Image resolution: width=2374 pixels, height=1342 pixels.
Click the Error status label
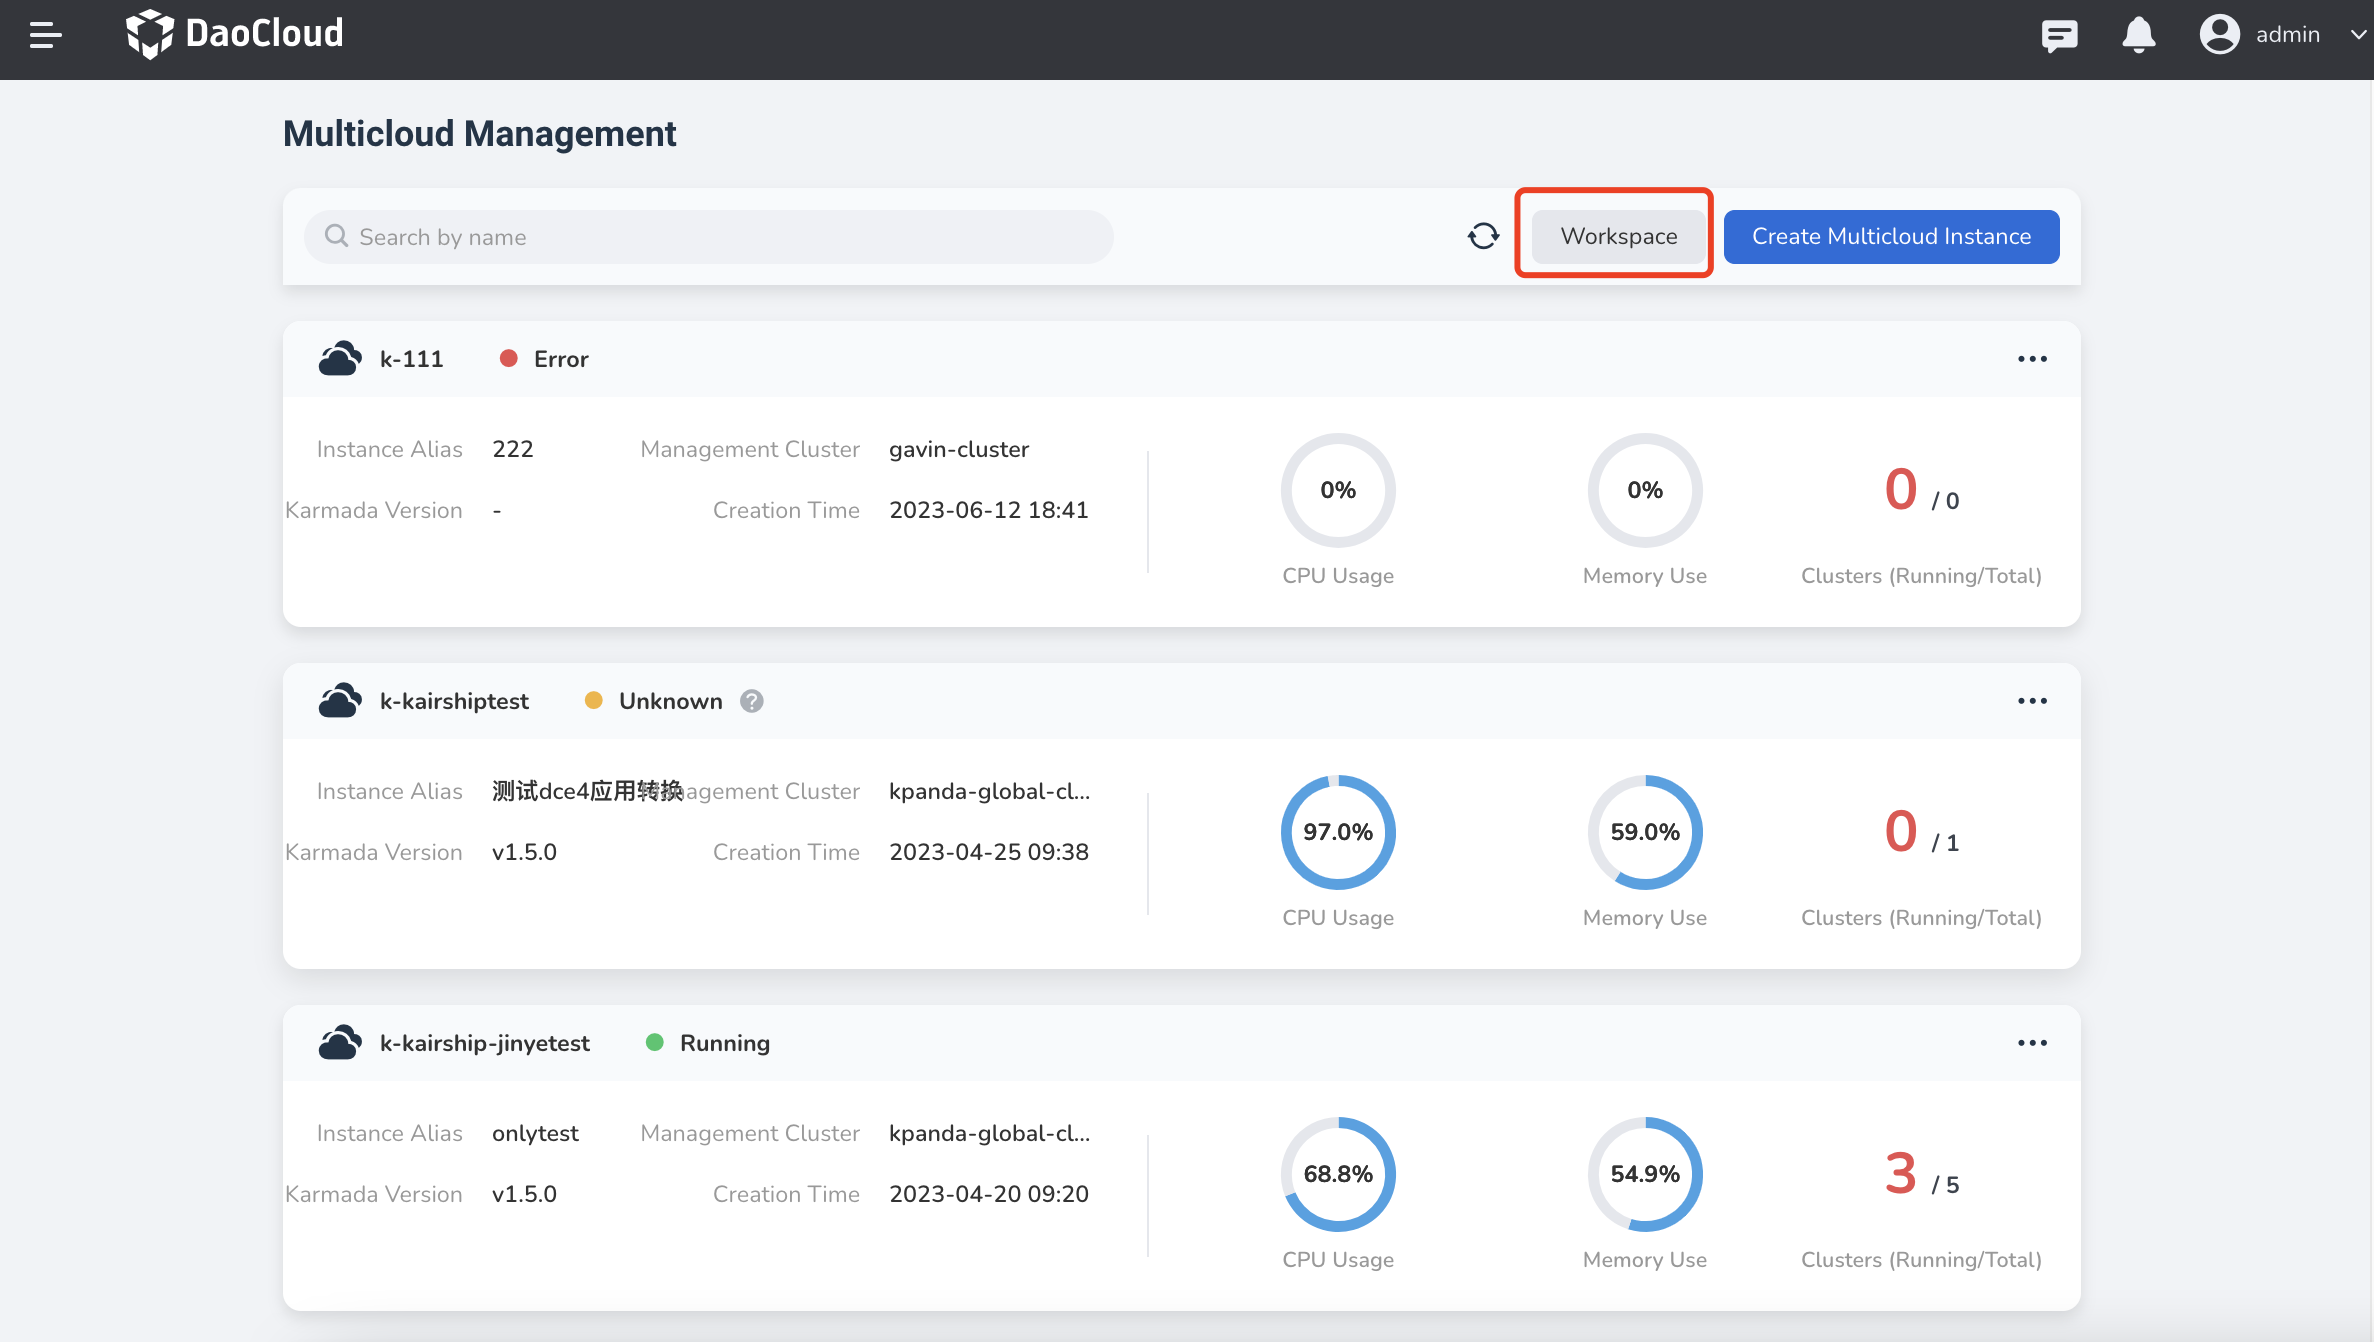pyautogui.click(x=561, y=359)
